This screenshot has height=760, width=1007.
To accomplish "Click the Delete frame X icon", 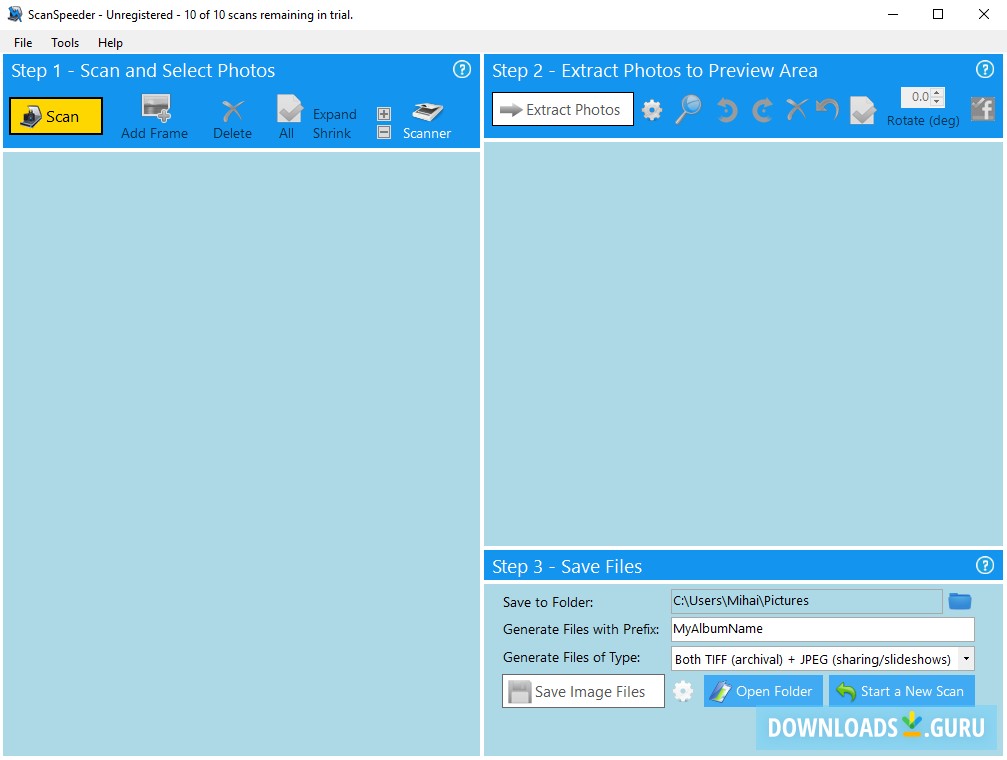I will tap(232, 110).
